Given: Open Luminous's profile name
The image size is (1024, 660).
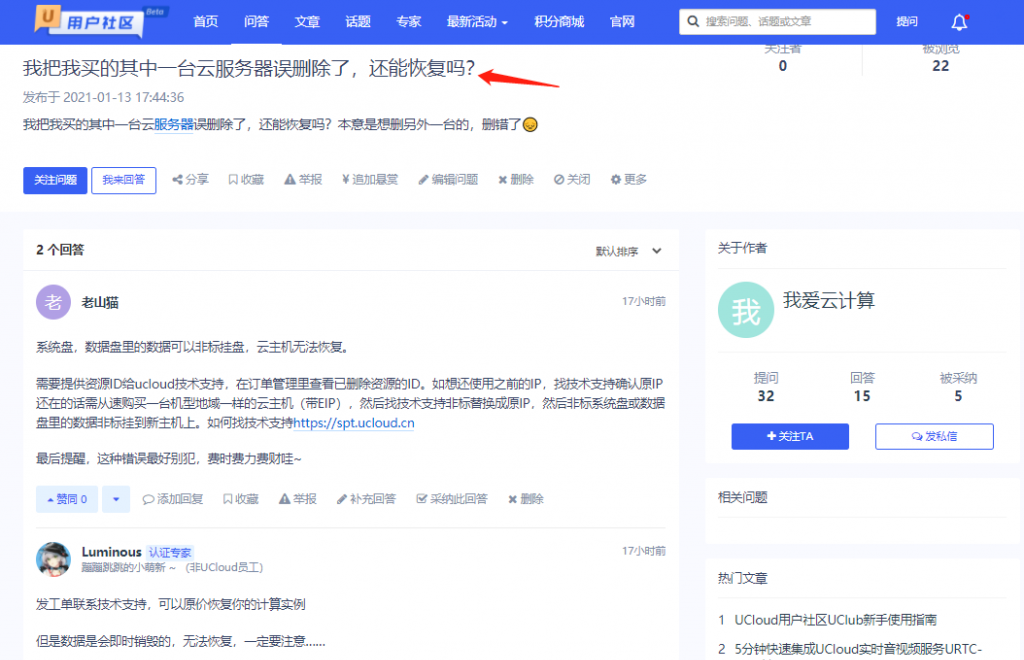Looking at the screenshot, I should coord(112,552).
